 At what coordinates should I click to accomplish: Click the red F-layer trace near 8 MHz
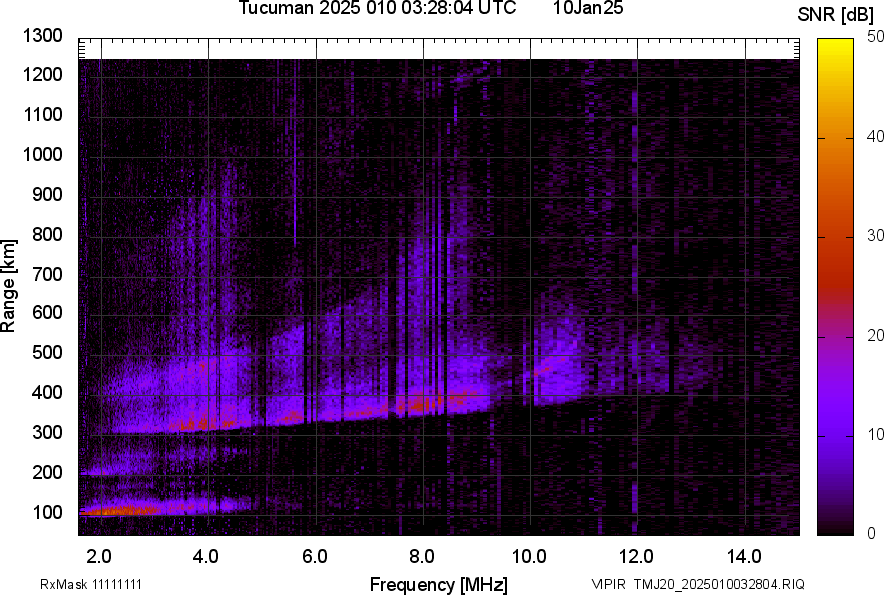(x=425, y=403)
